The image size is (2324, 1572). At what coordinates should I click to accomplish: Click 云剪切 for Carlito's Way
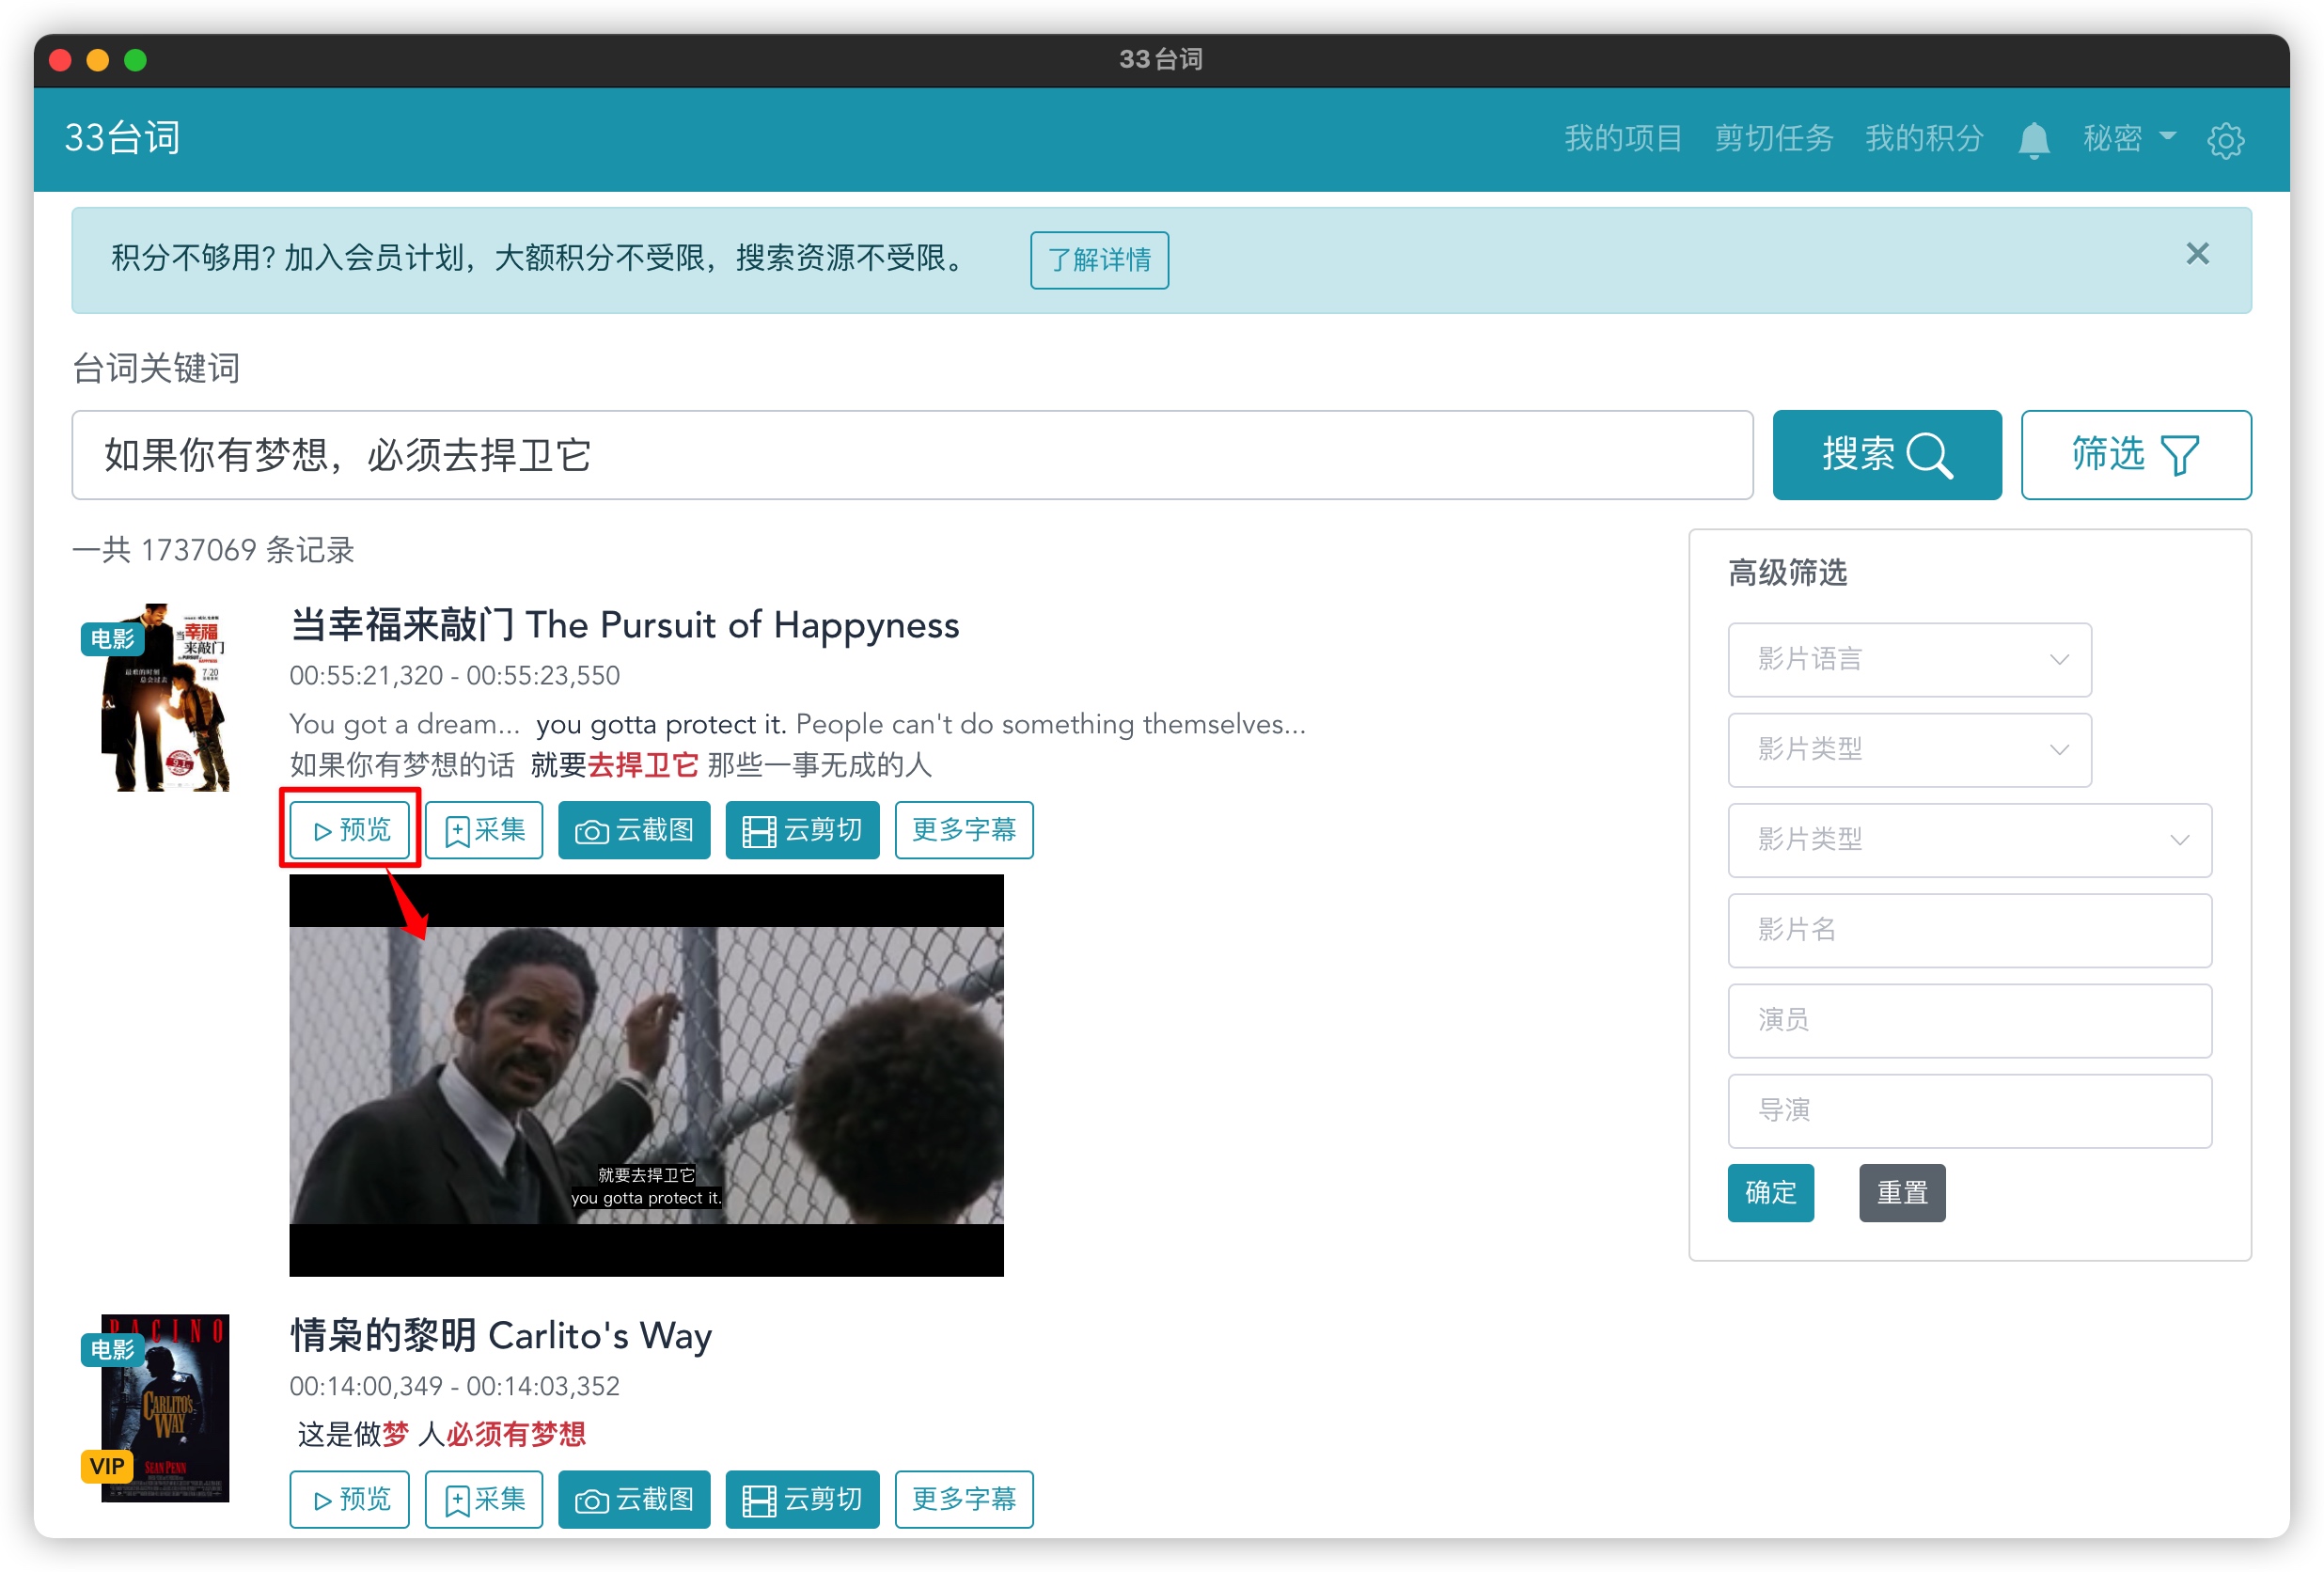point(802,1498)
